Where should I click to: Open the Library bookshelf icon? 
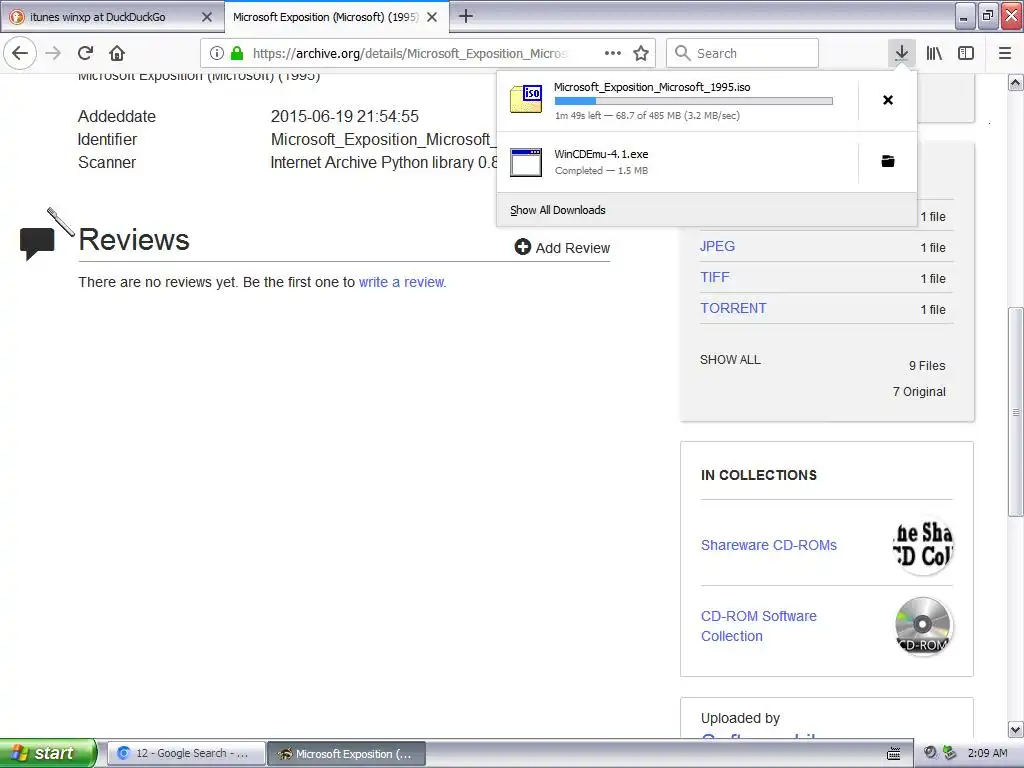coord(934,53)
